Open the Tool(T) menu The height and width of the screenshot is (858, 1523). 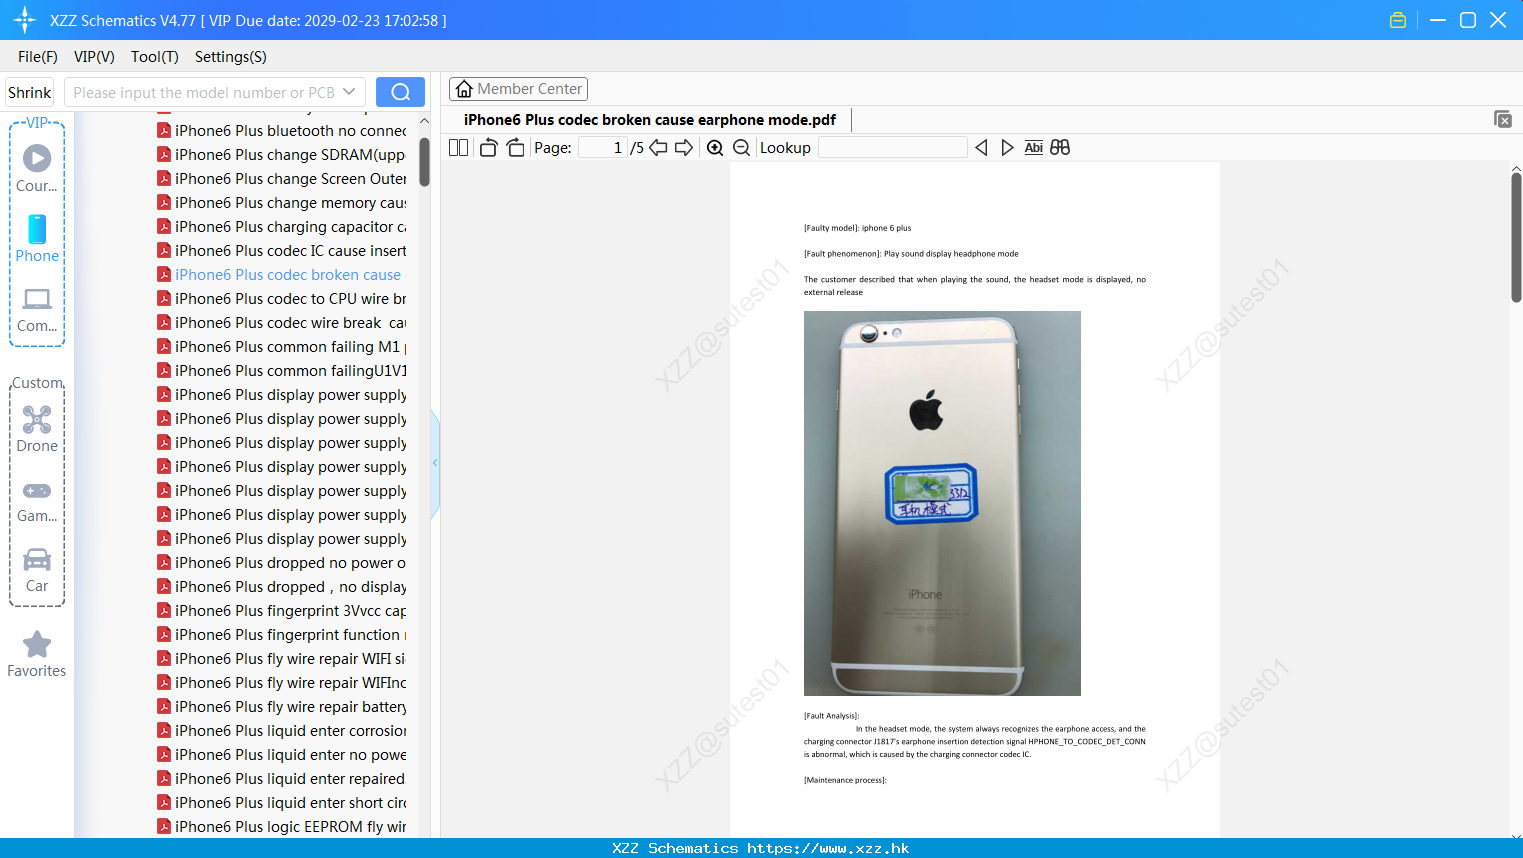pos(155,57)
